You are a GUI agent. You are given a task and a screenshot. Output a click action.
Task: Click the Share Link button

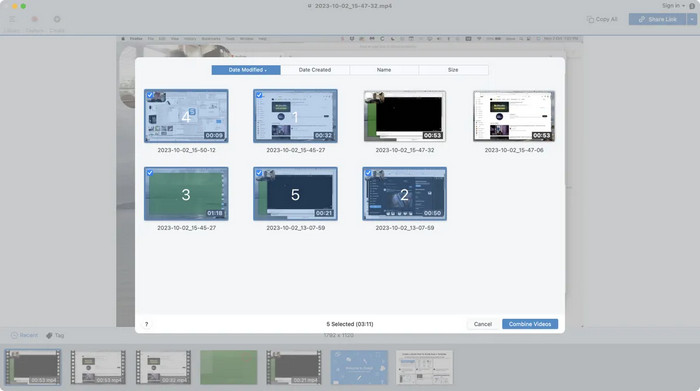pos(658,19)
